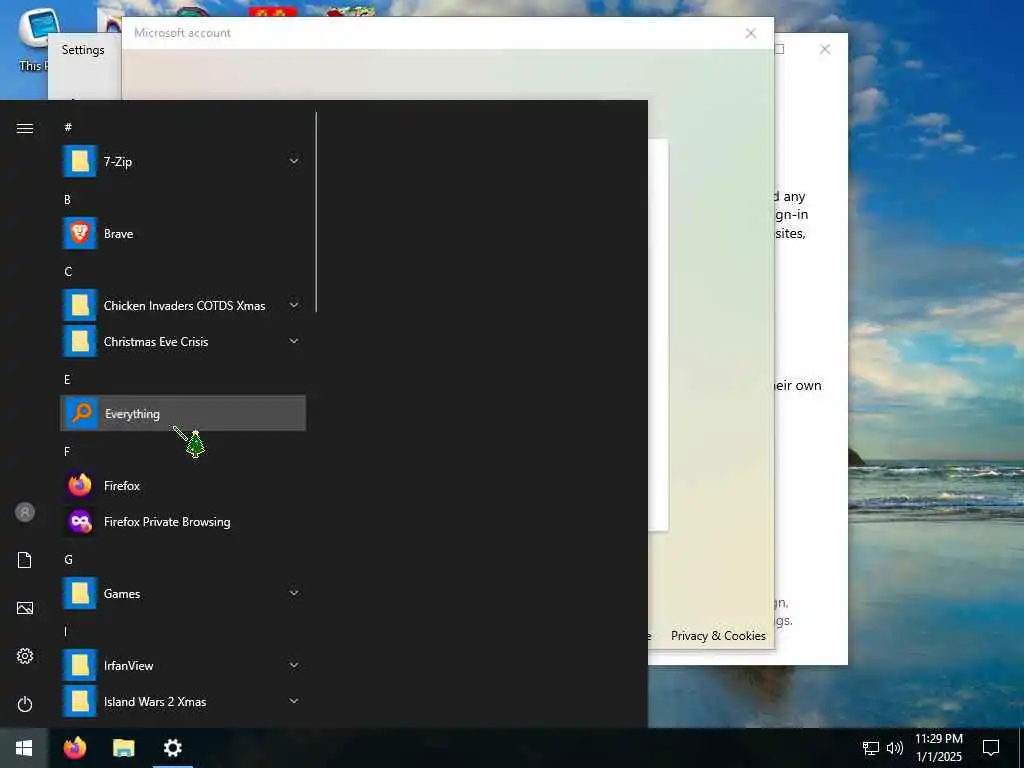Open the user account icon in Start sidebar
The image size is (1024, 768).
(25, 512)
